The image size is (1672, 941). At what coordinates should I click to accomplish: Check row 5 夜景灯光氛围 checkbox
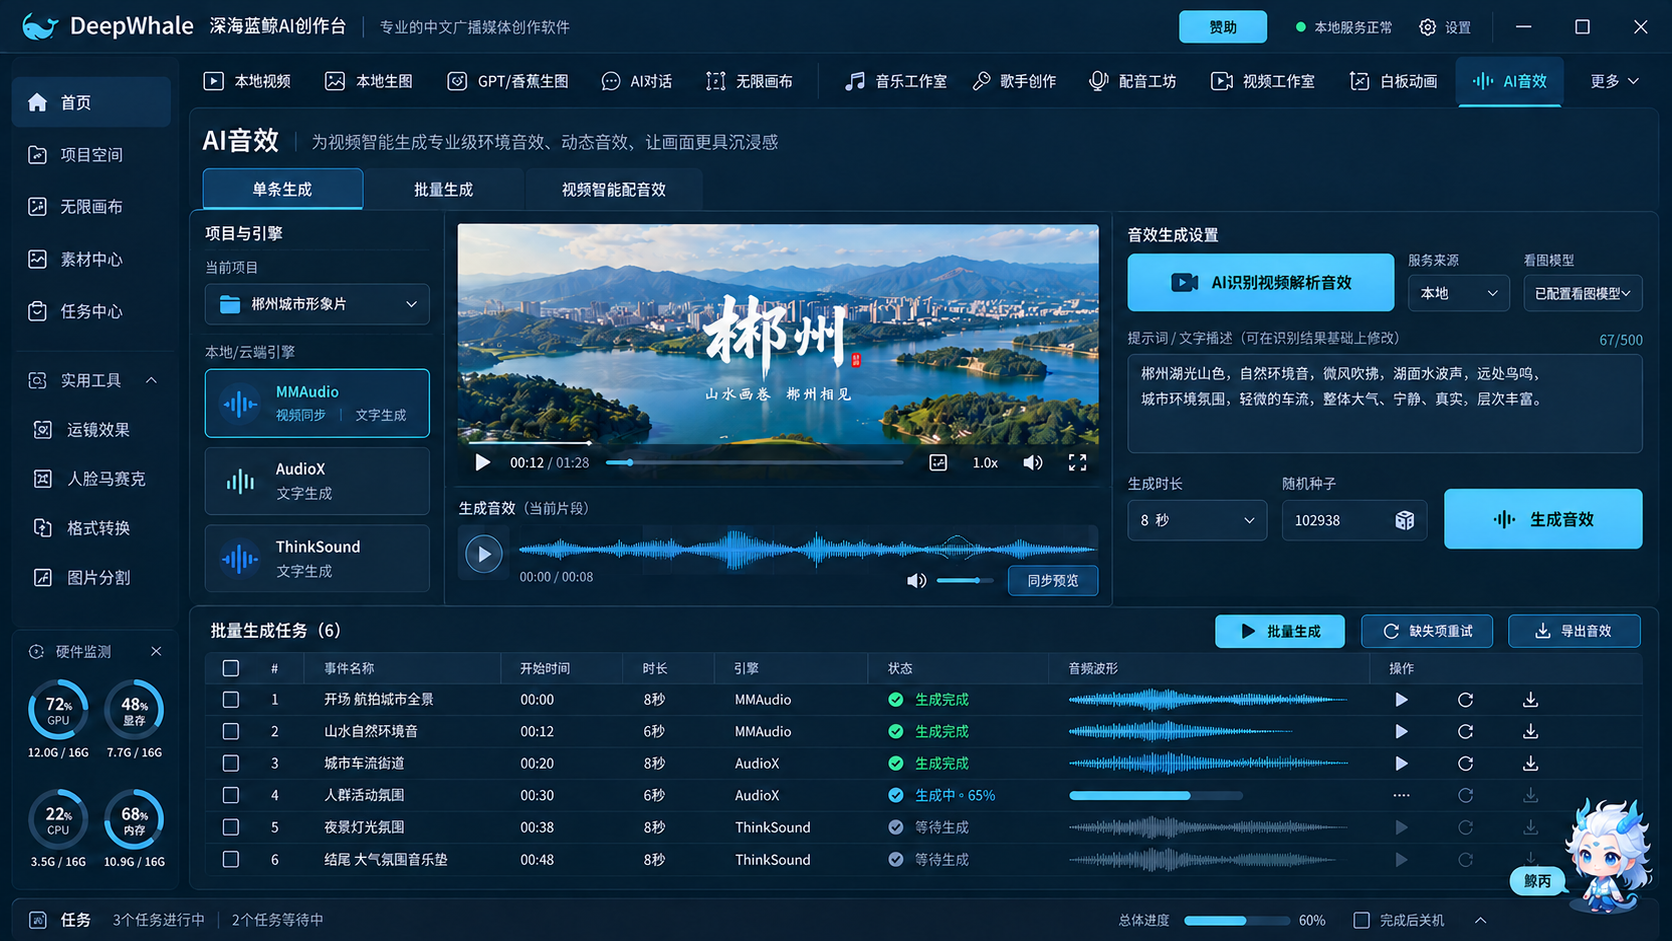pos(231,828)
